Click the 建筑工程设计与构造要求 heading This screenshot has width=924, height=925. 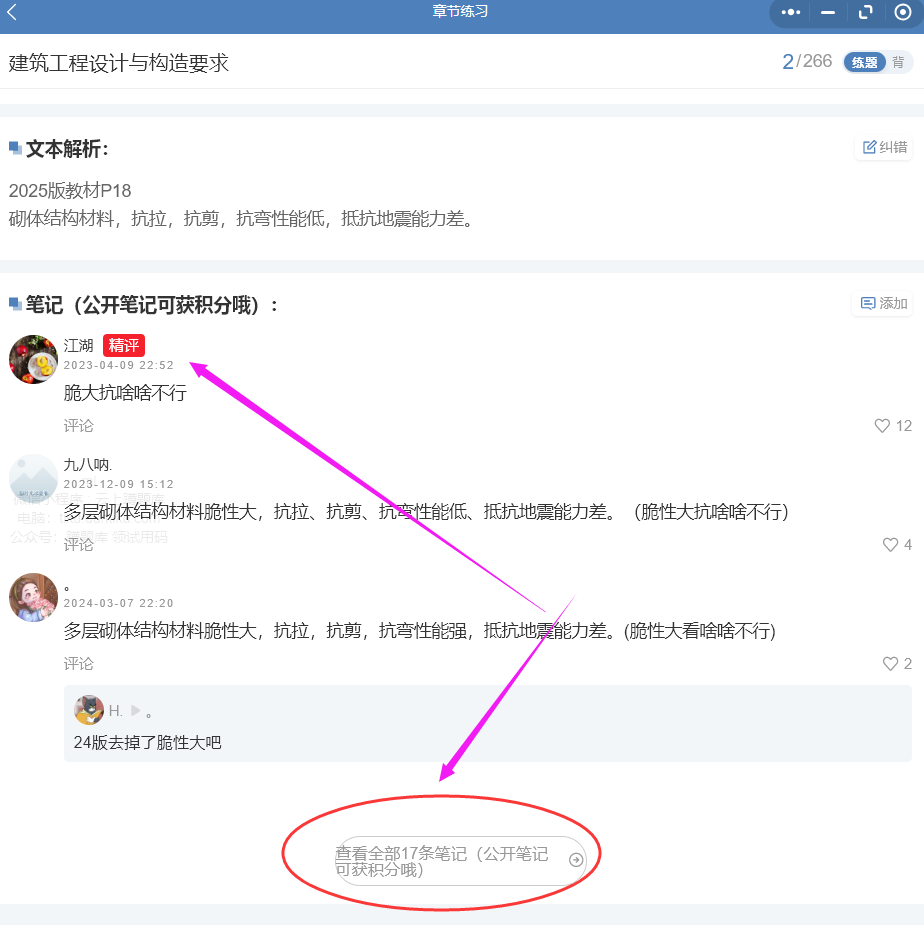119,63
